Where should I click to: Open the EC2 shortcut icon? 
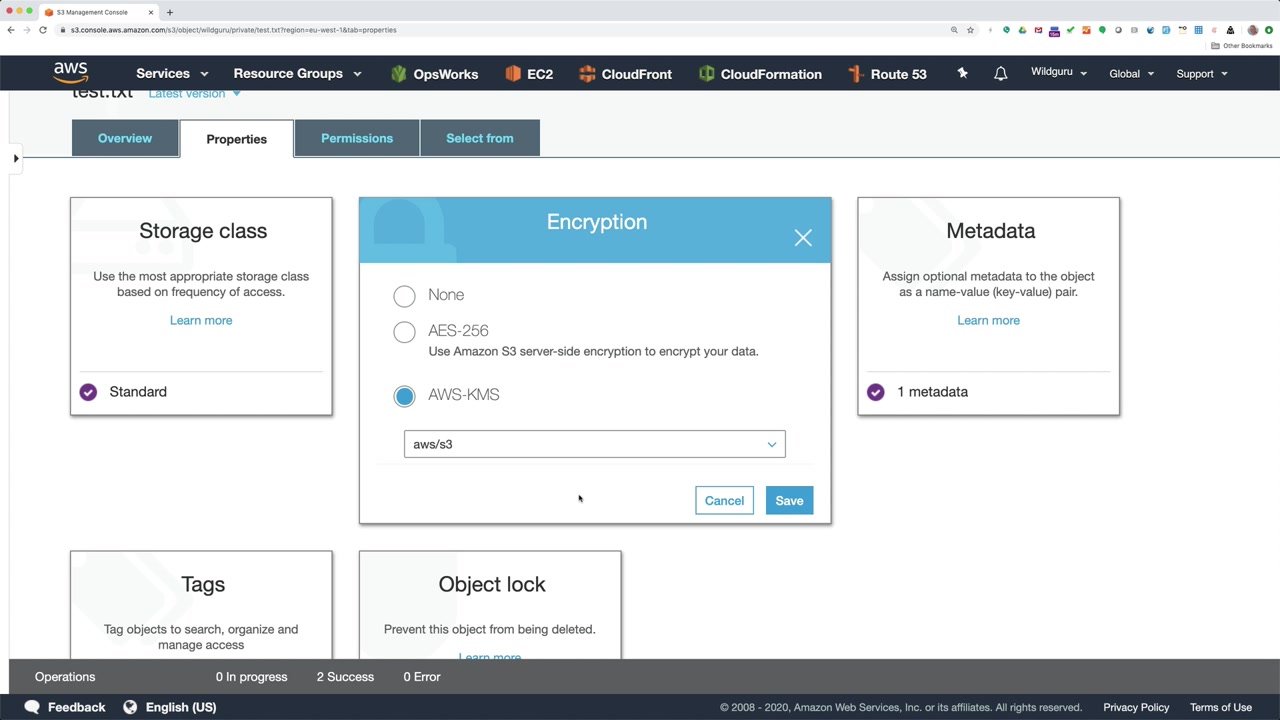pos(513,74)
